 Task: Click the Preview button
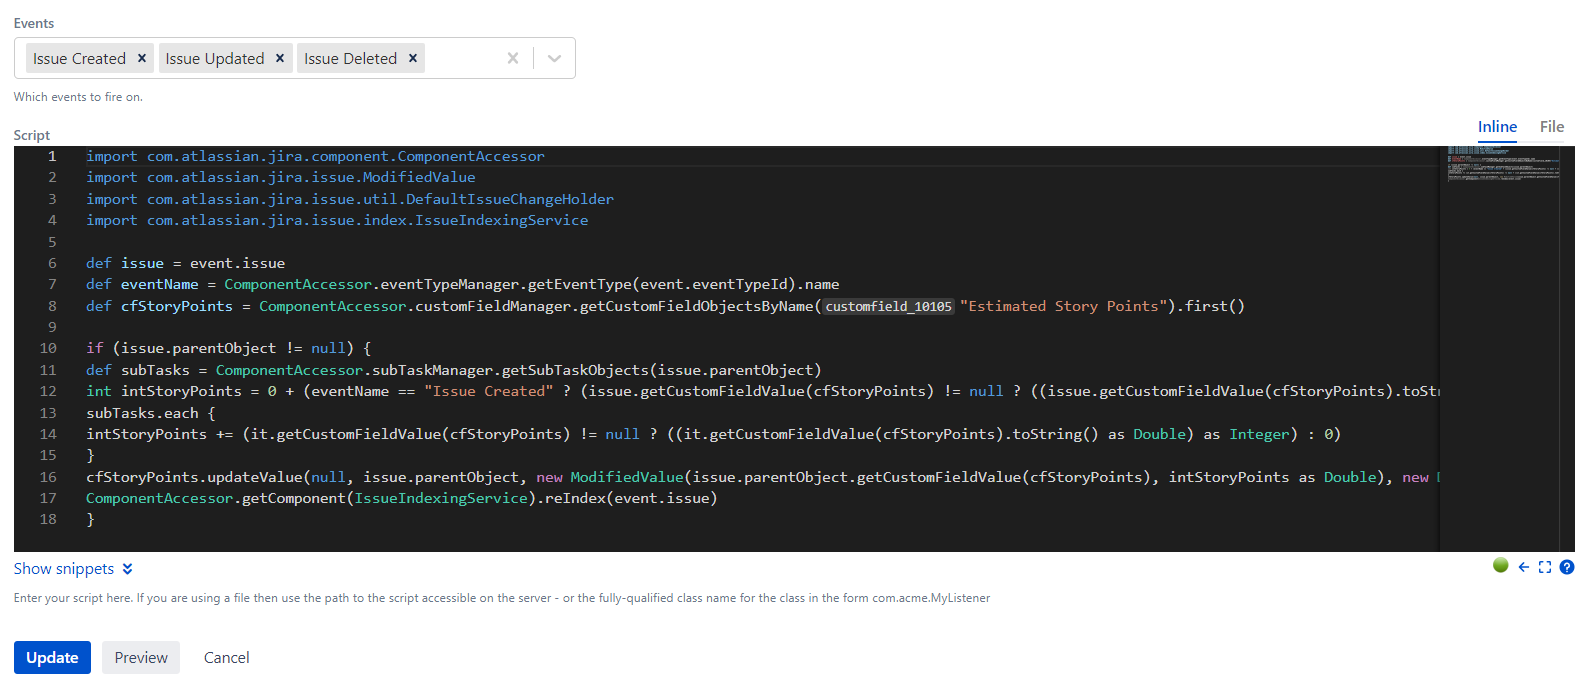pos(141,657)
